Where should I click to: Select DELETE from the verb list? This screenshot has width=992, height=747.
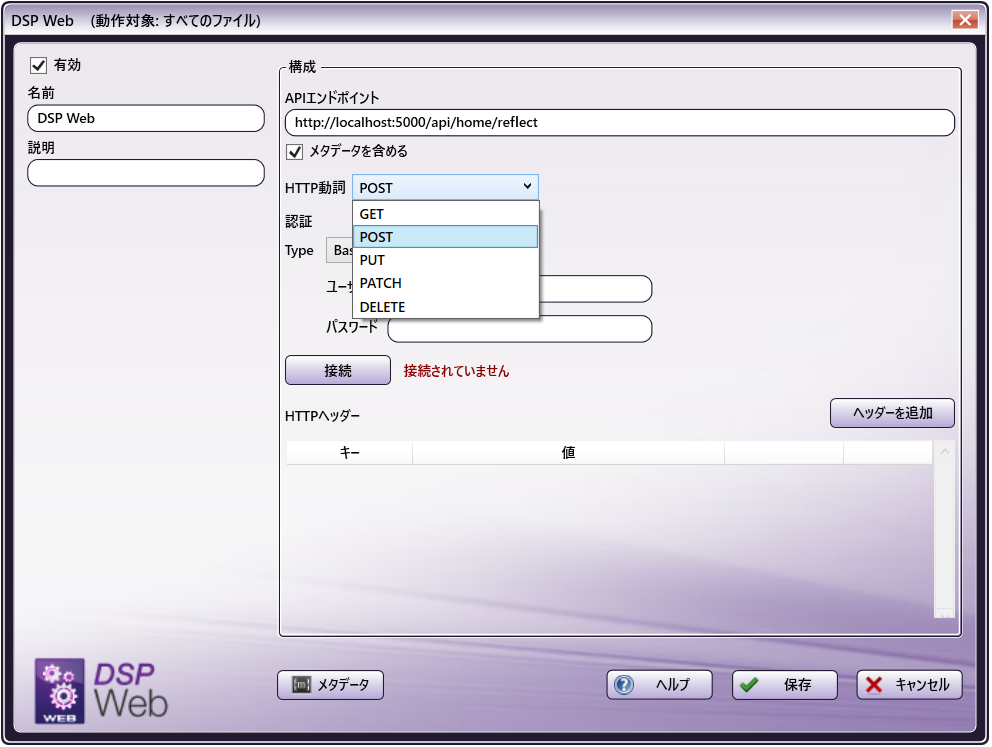click(446, 307)
